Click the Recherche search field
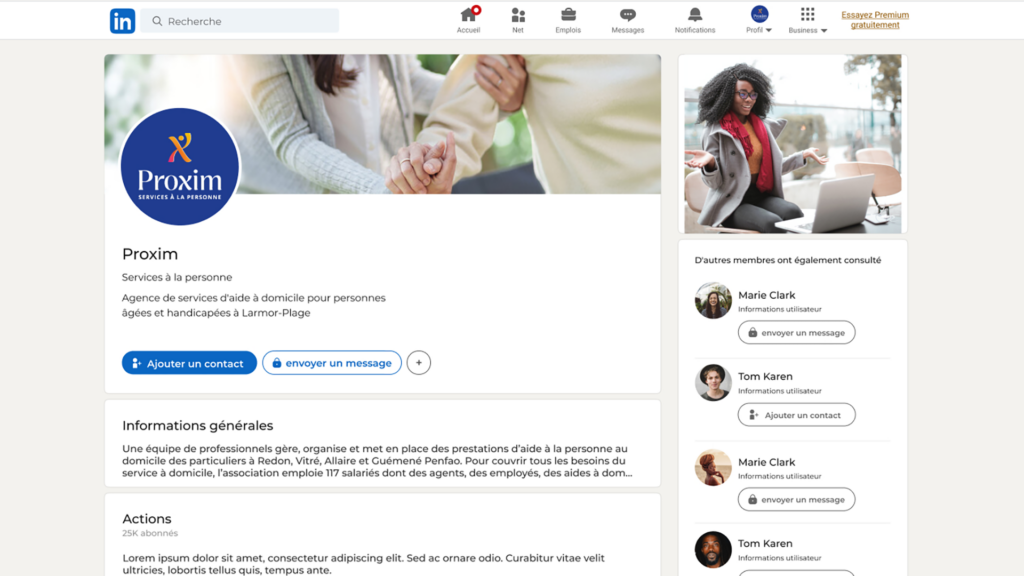Viewport: 1024px width, 576px height. tap(240, 21)
